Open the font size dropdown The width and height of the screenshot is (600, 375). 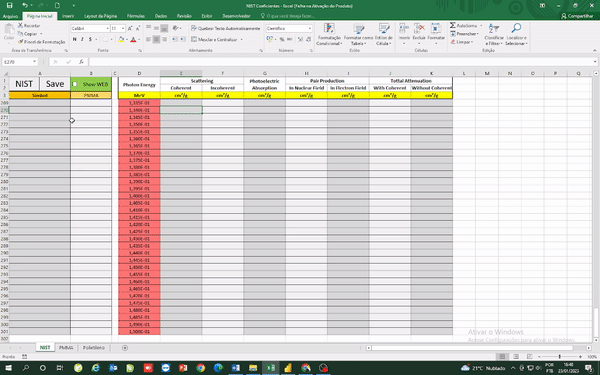click(x=123, y=29)
